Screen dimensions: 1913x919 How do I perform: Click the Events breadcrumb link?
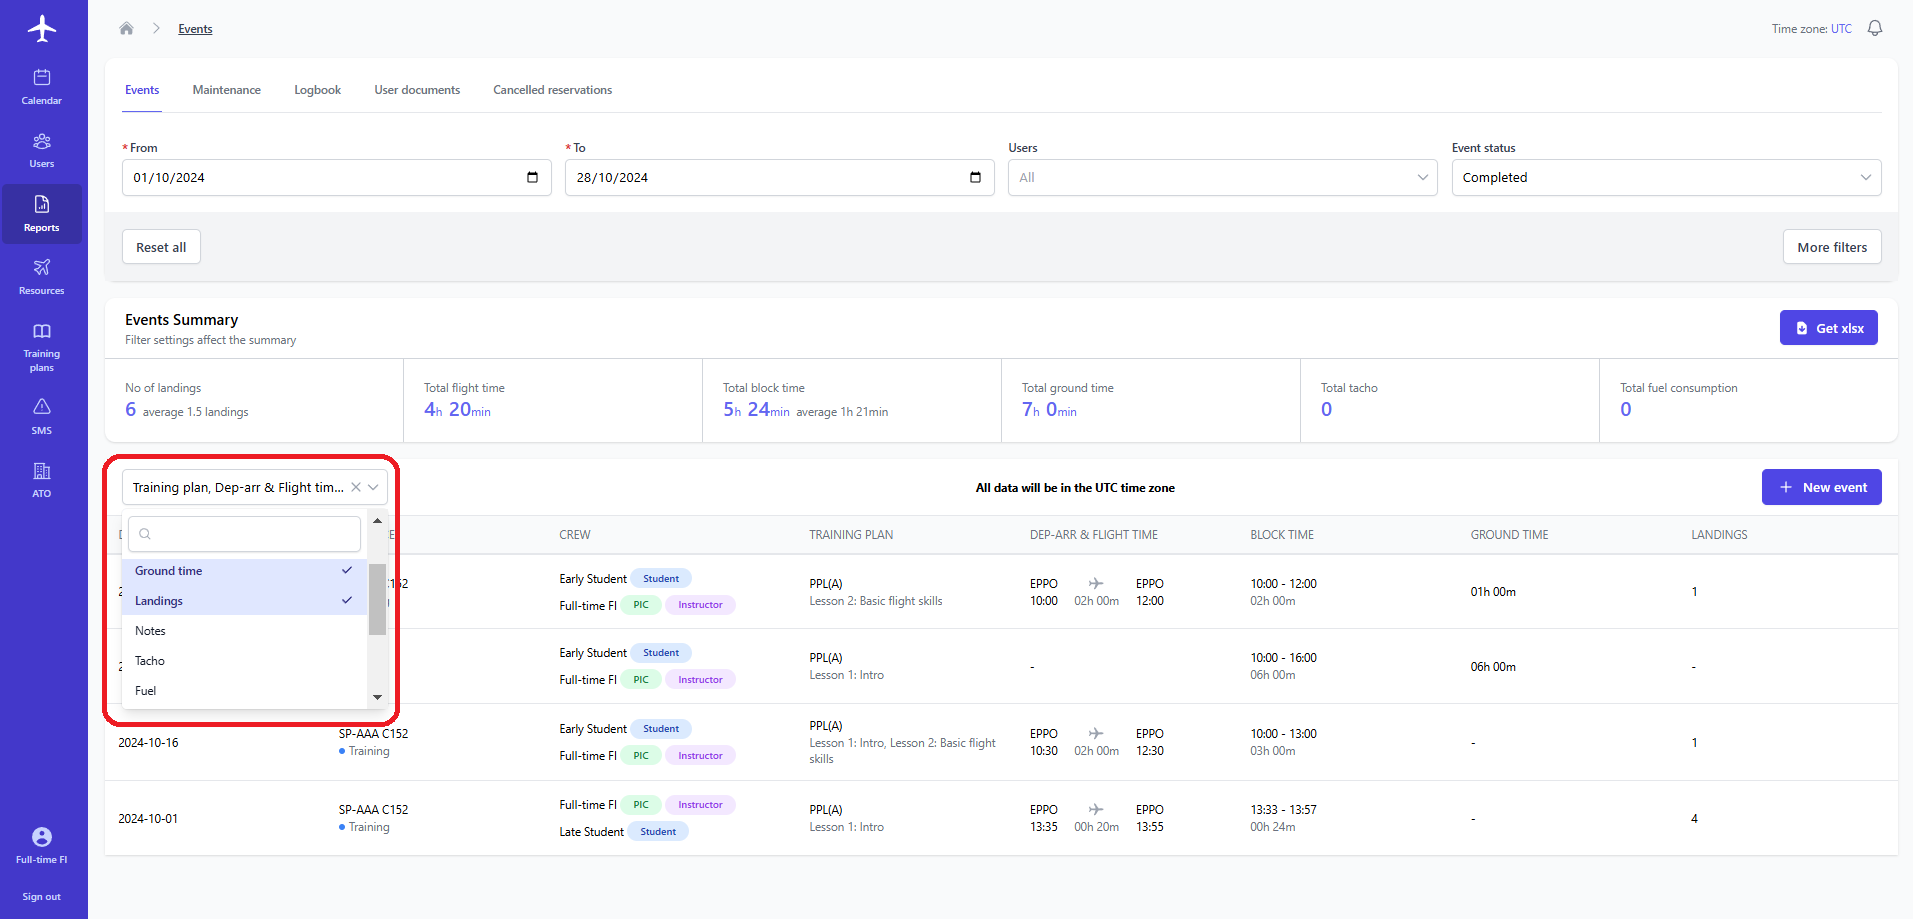(195, 29)
